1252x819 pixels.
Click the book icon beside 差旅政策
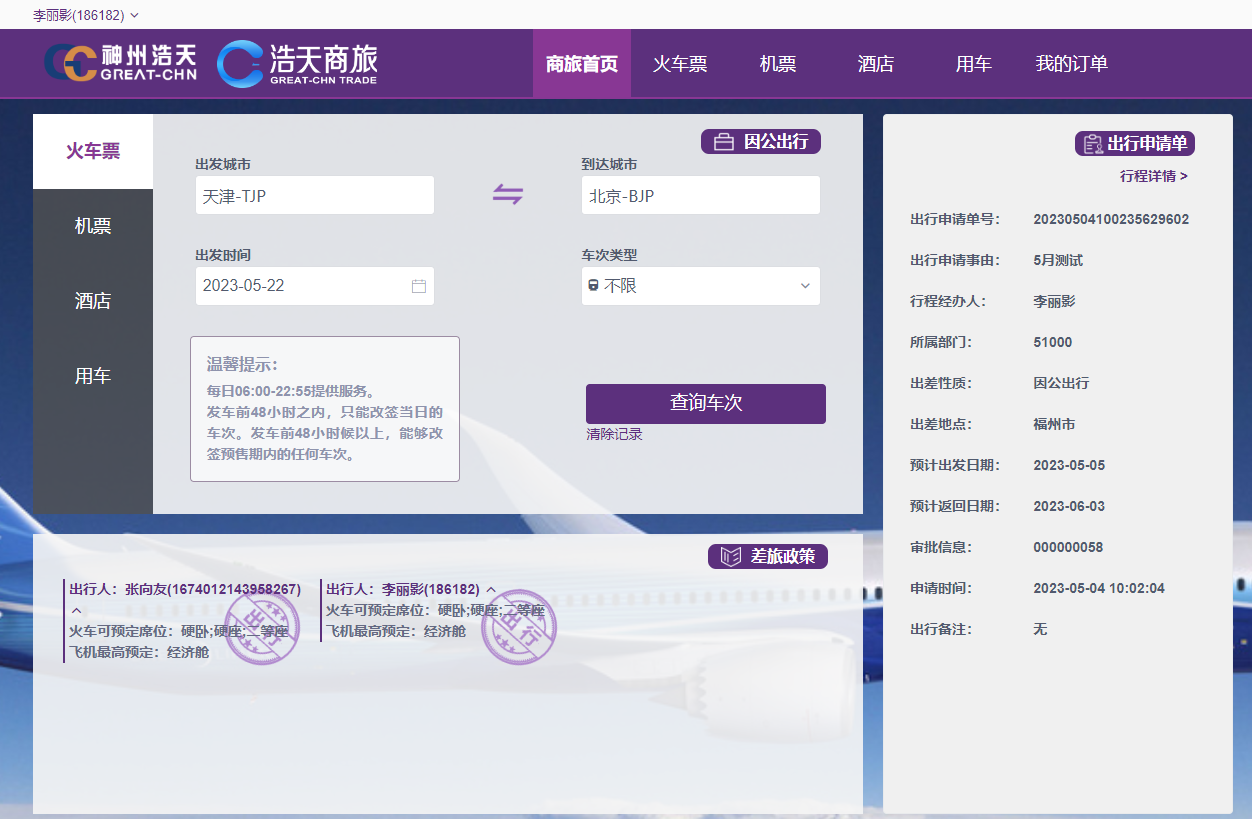point(730,557)
